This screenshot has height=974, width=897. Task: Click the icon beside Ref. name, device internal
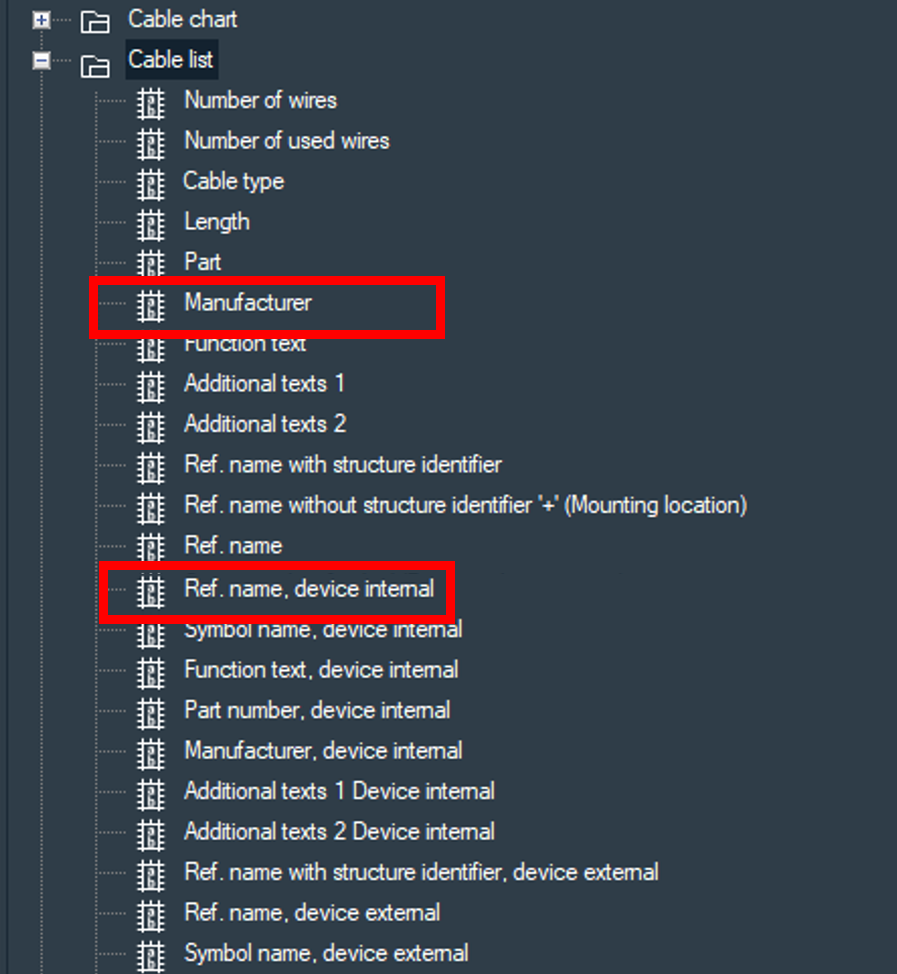(x=151, y=591)
